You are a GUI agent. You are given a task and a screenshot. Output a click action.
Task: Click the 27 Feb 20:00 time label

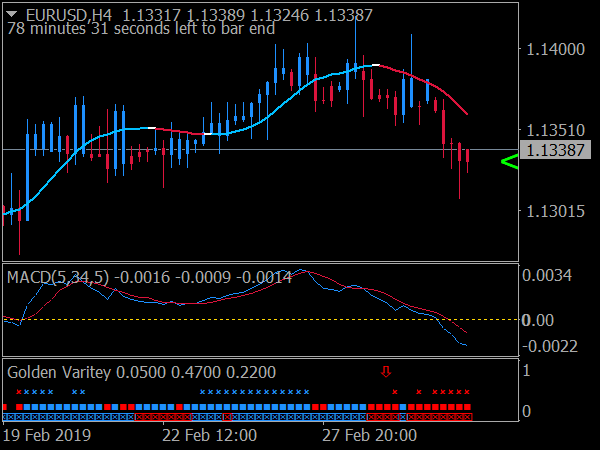(x=369, y=435)
